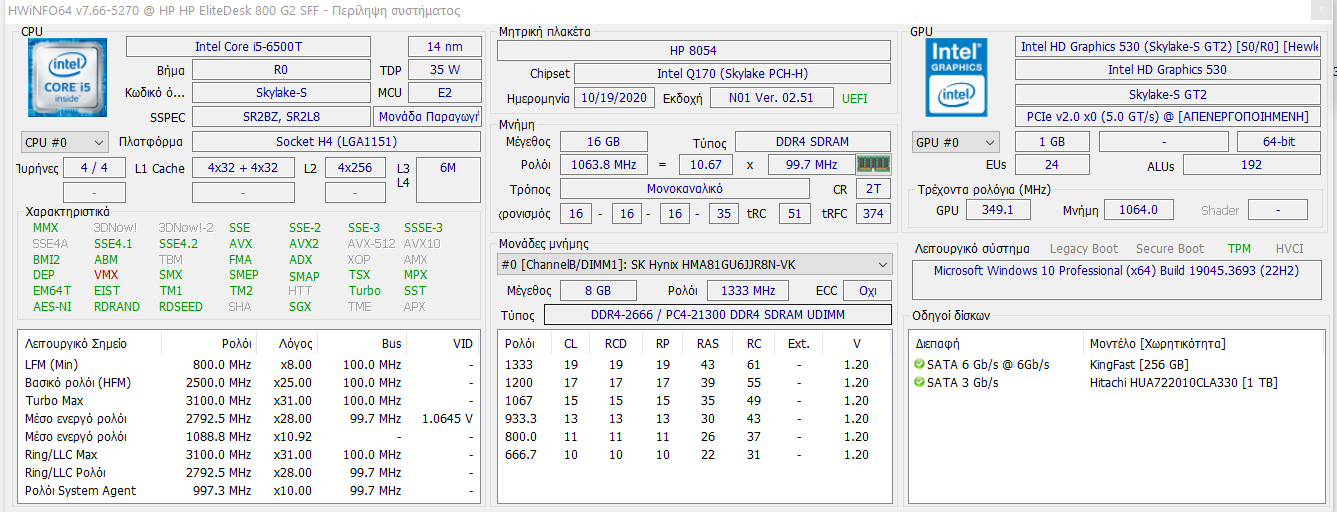Click the Socket H4 (LGA1151) platform field
This screenshot has width=1337, height=512.
(x=336, y=142)
